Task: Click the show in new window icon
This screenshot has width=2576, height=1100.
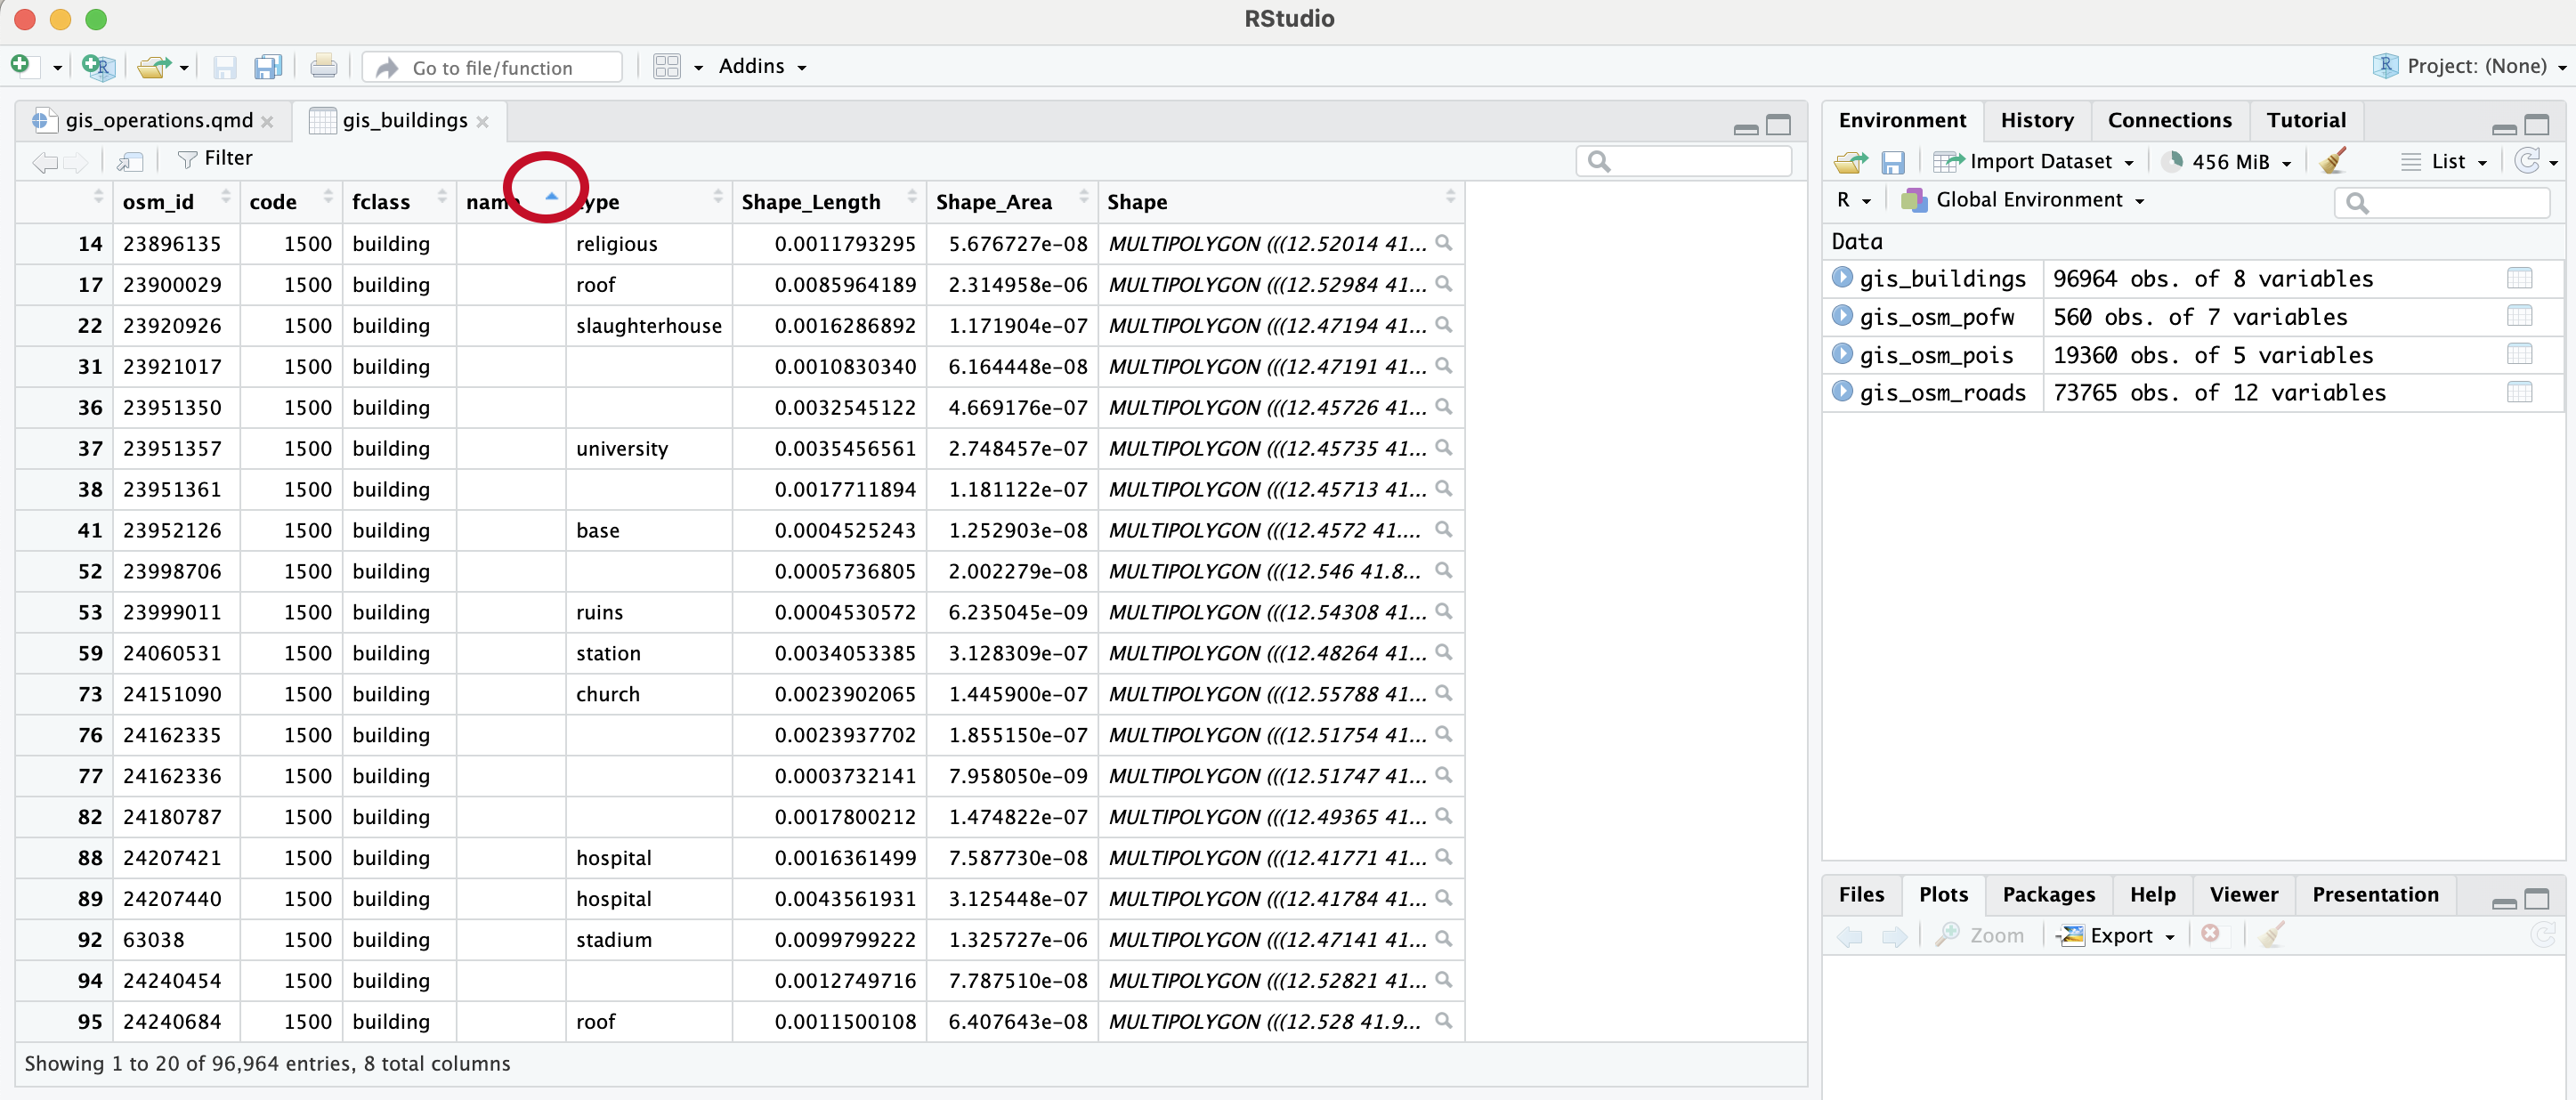Action: [x=130, y=161]
